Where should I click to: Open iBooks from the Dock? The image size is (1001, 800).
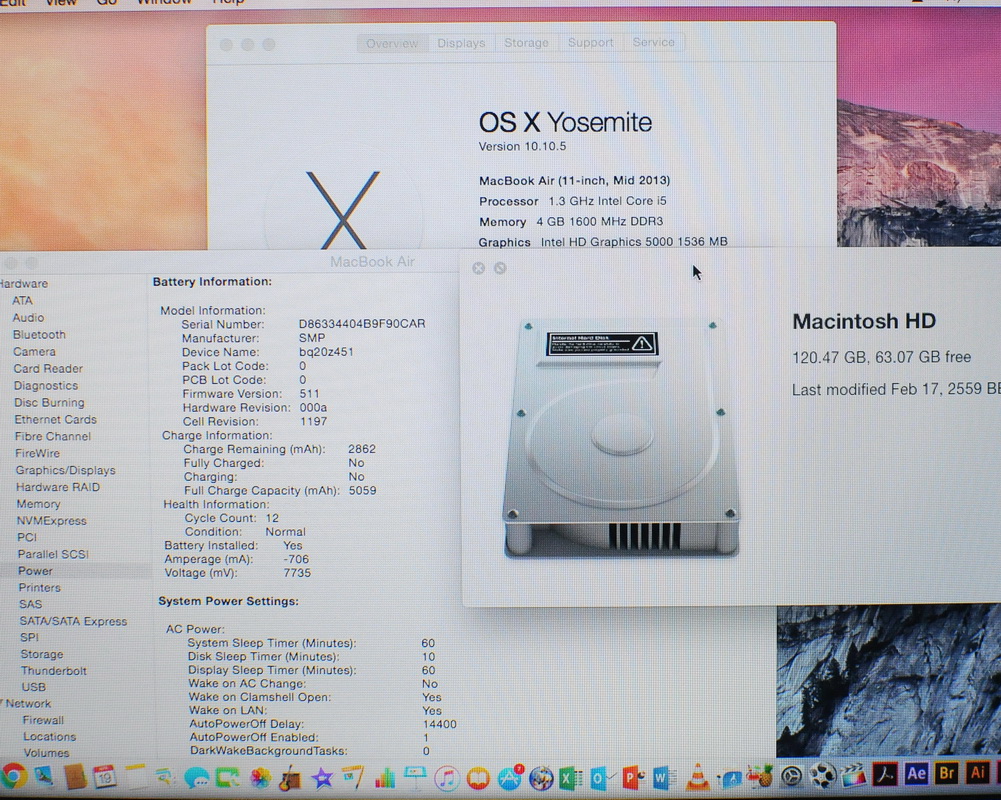(x=478, y=778)
